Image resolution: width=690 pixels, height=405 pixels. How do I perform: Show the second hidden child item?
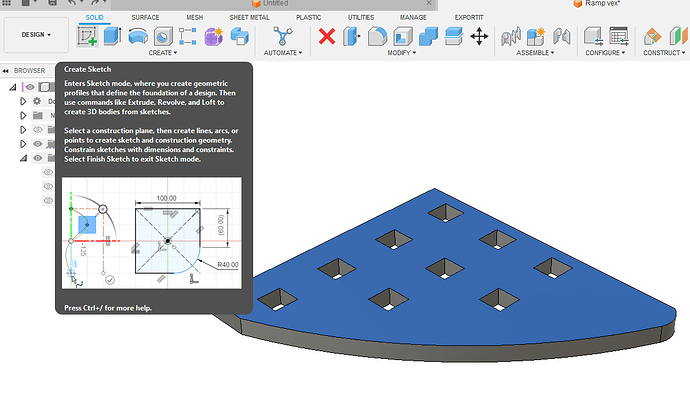48,186
